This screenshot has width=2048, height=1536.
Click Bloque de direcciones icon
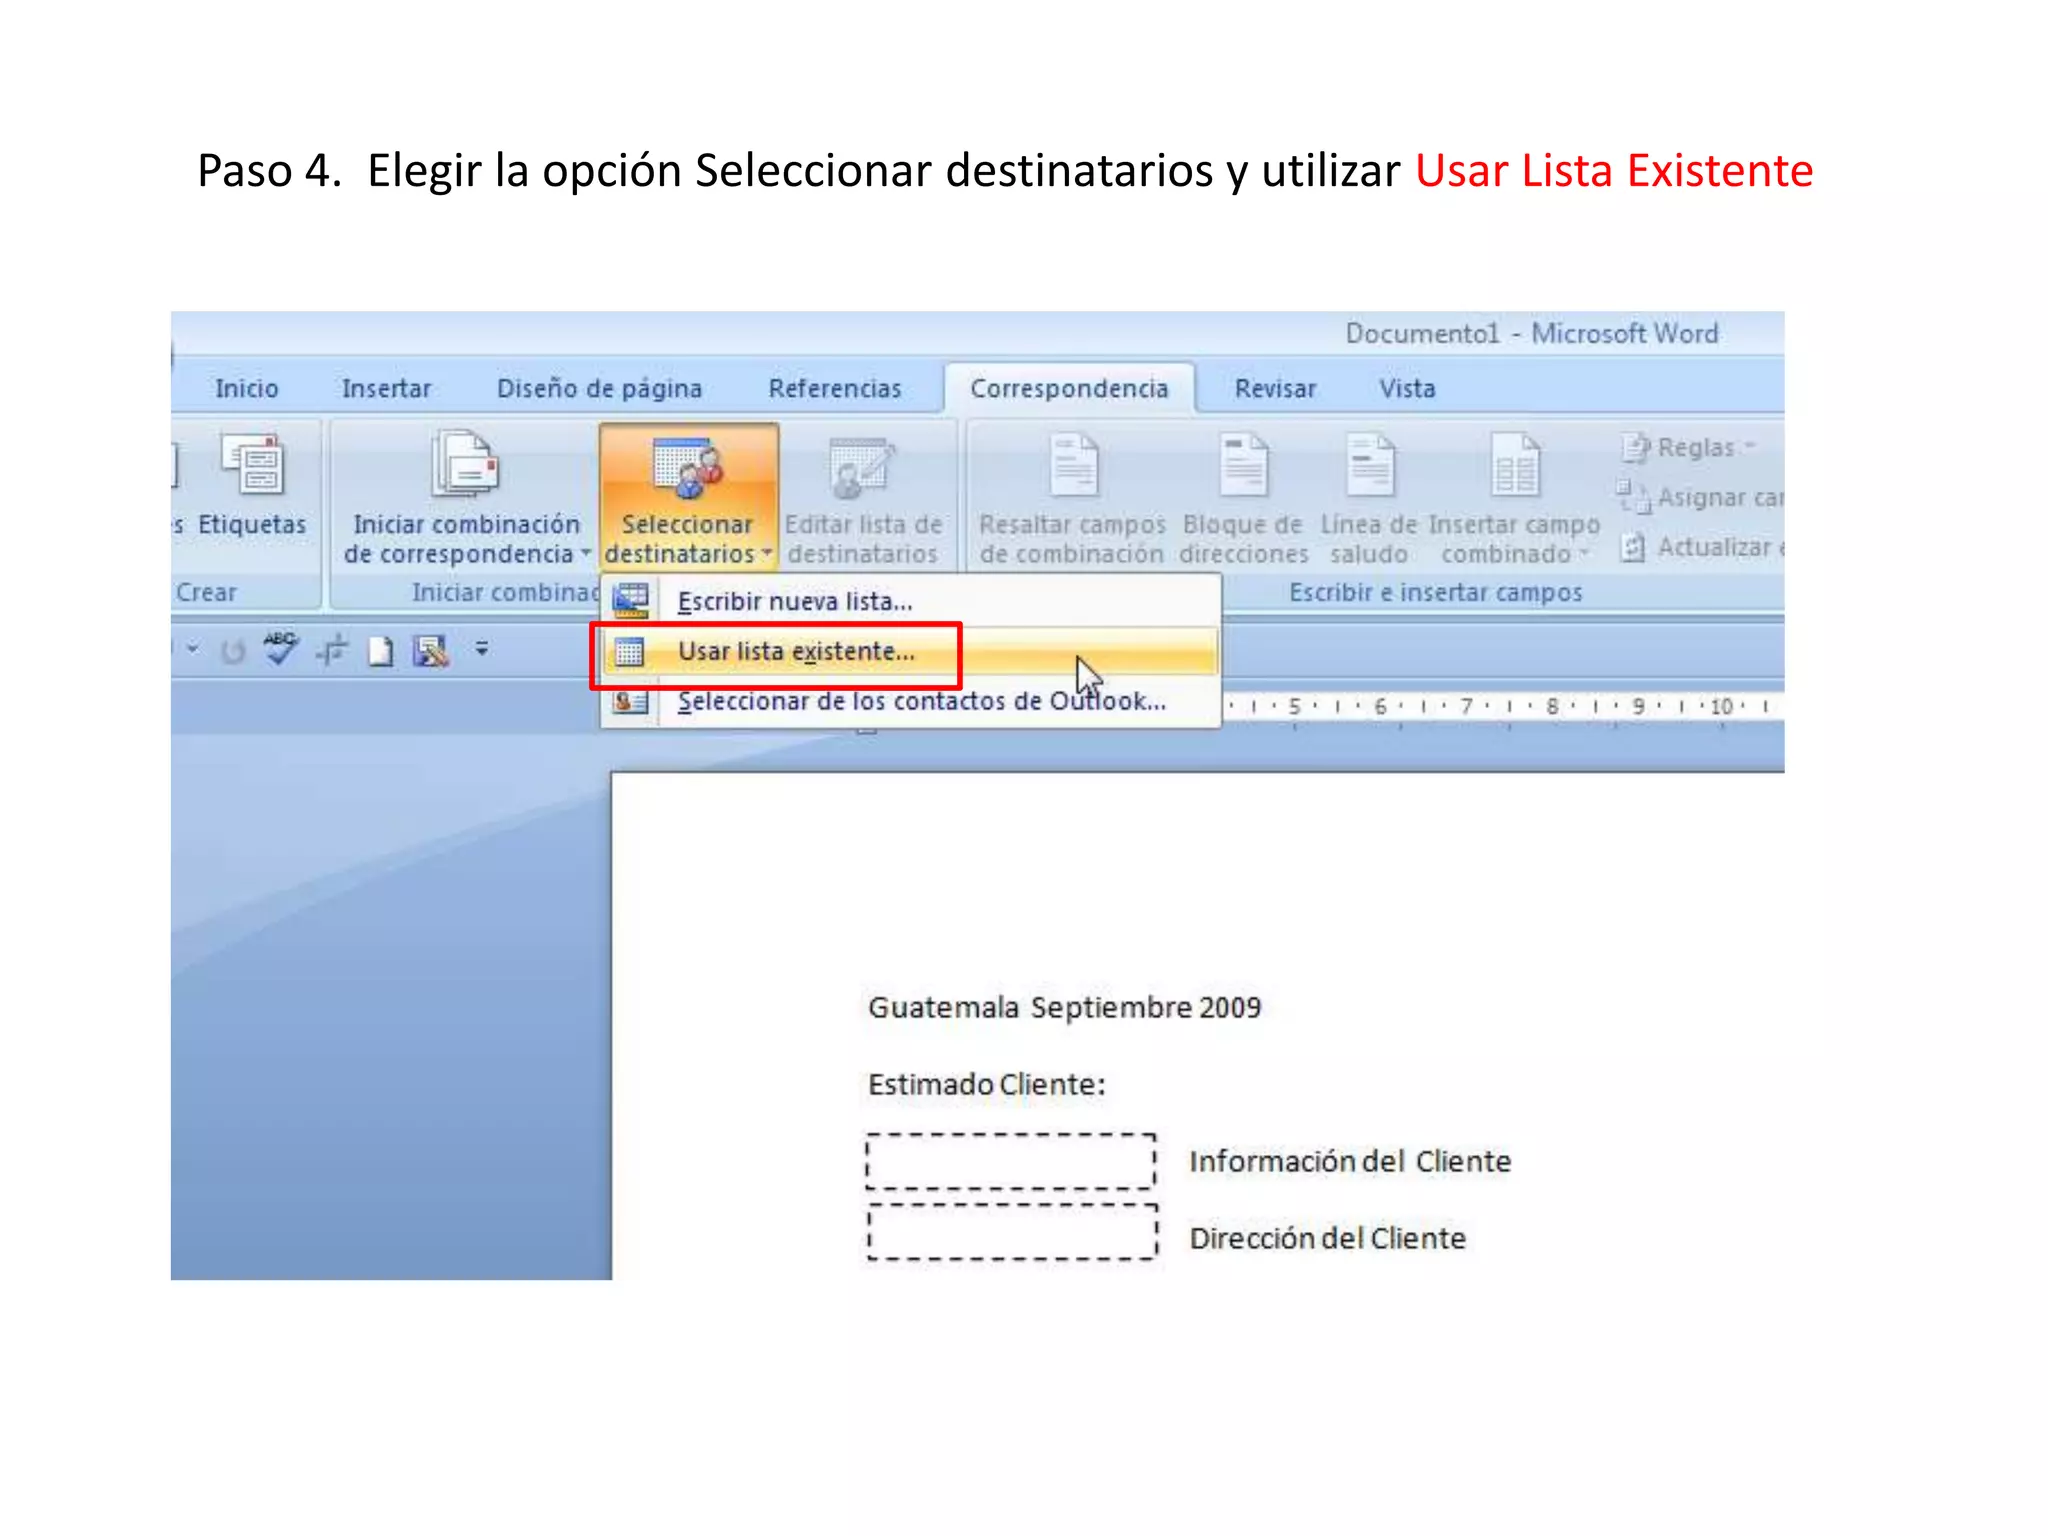tap(1243, 466)
